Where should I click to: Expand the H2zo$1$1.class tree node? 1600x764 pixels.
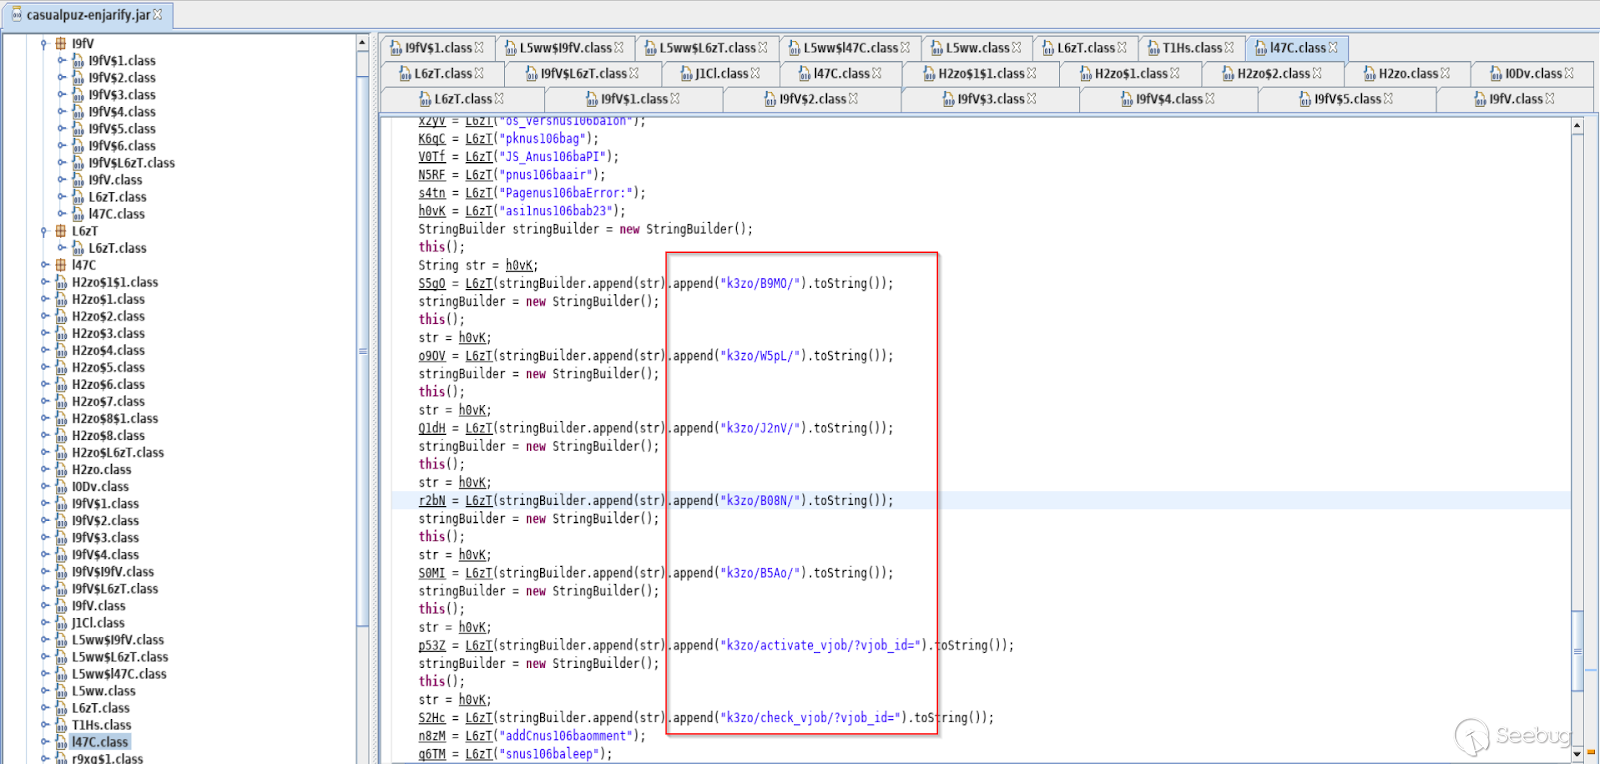44,283
